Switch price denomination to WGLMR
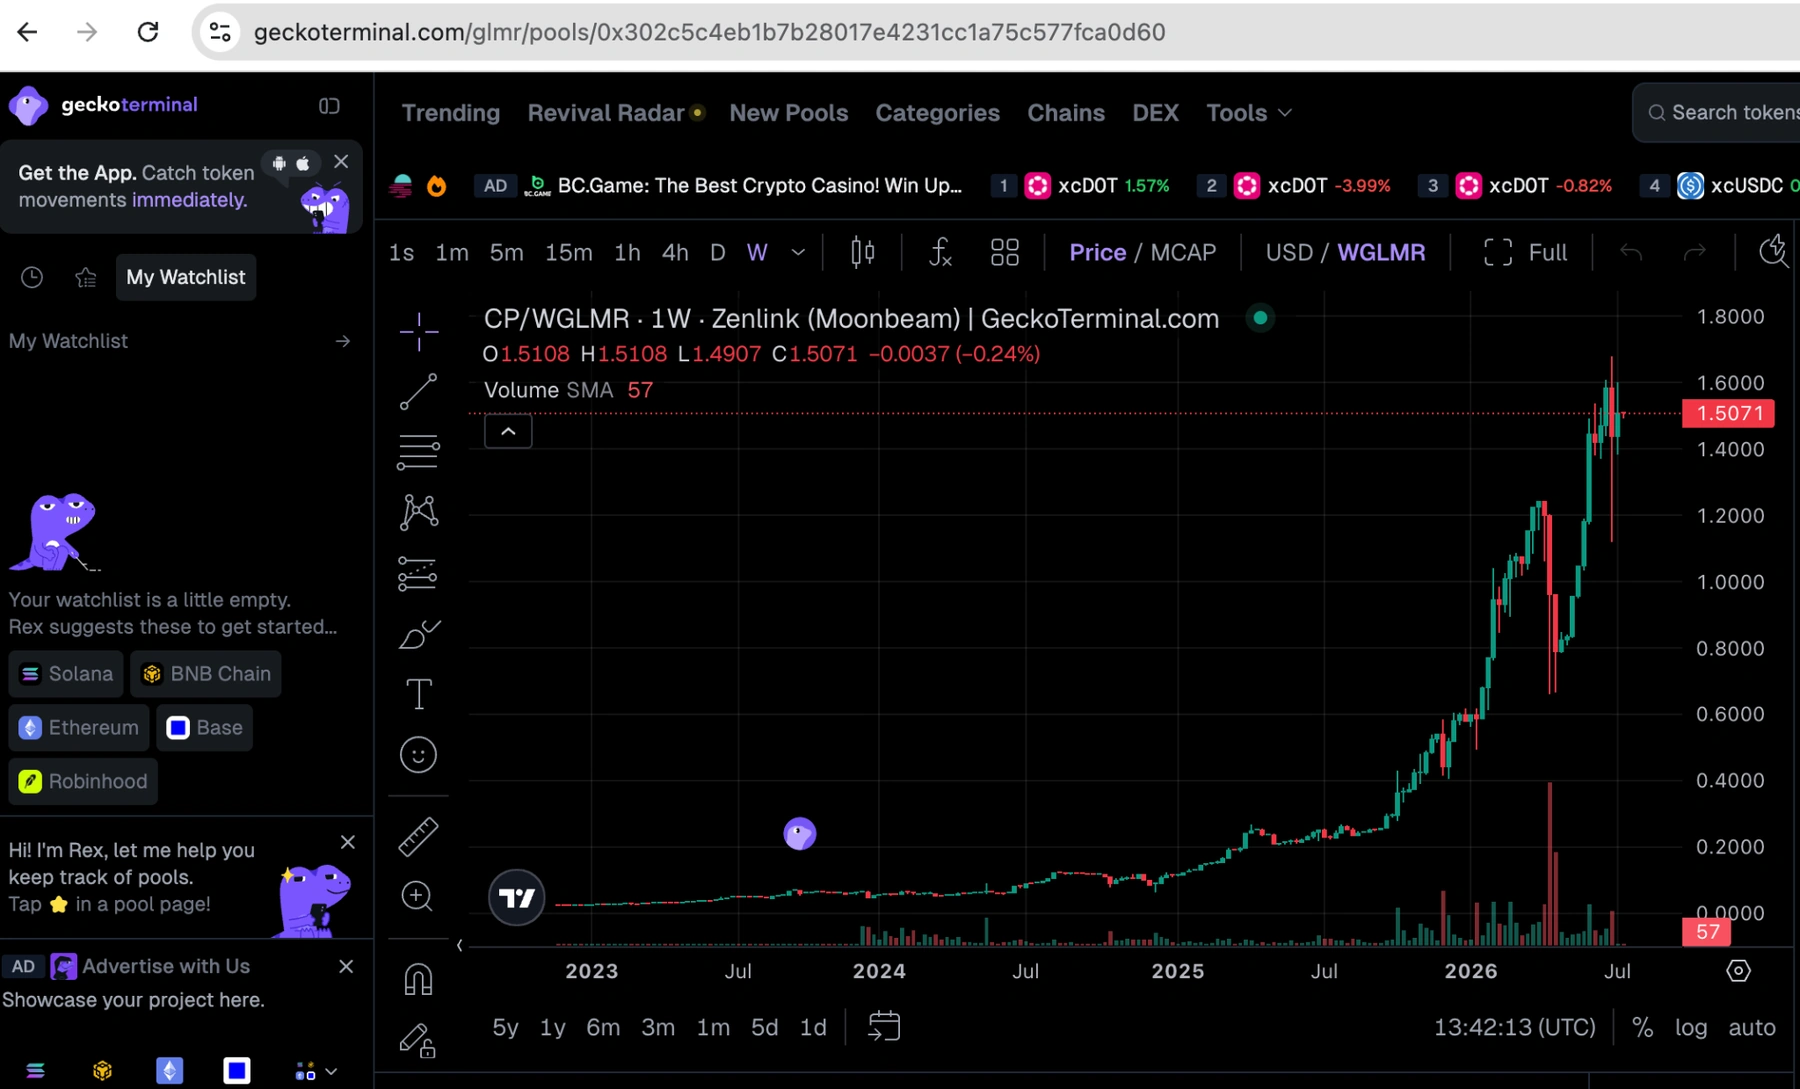Image resolution: width=1800 pixels, height=1089 pixels. tap(1381, 253)
